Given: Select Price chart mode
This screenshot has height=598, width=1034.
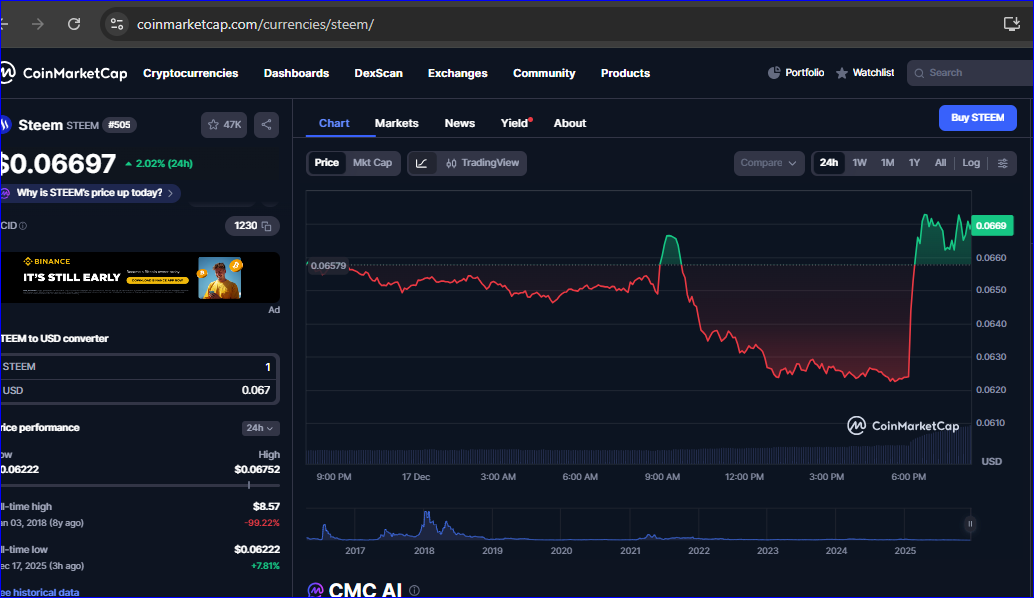Looking at the screenshot, I should pos(326,163).
